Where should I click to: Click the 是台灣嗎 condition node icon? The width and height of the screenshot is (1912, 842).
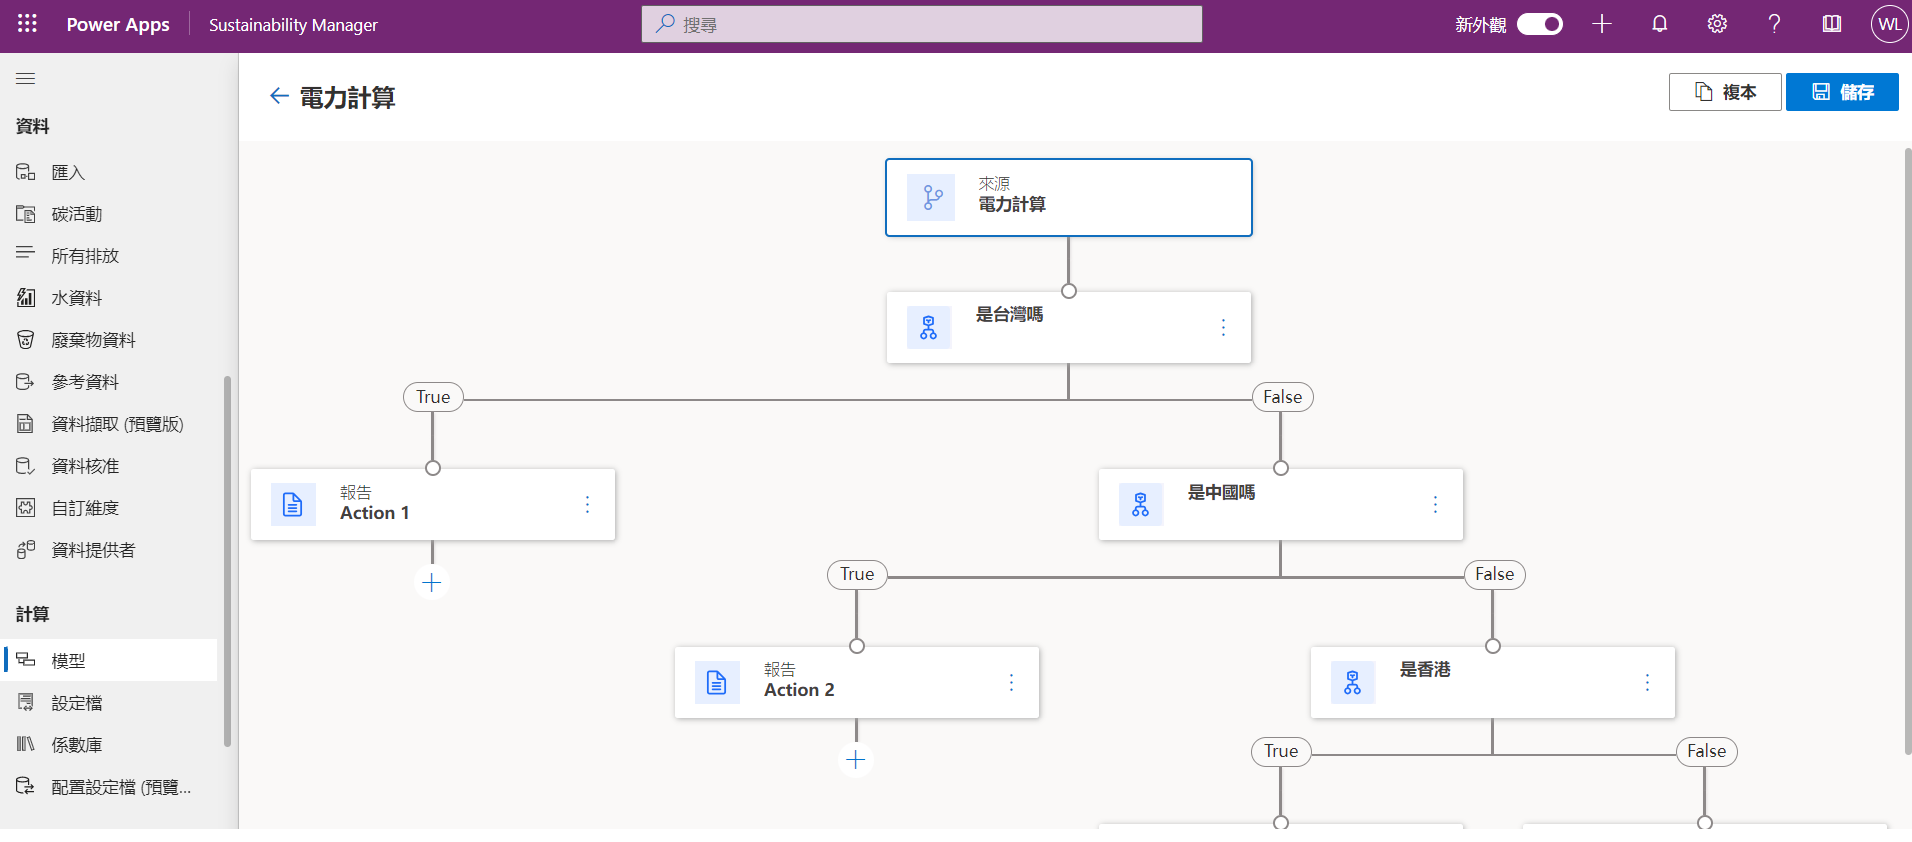coord(929,327)
